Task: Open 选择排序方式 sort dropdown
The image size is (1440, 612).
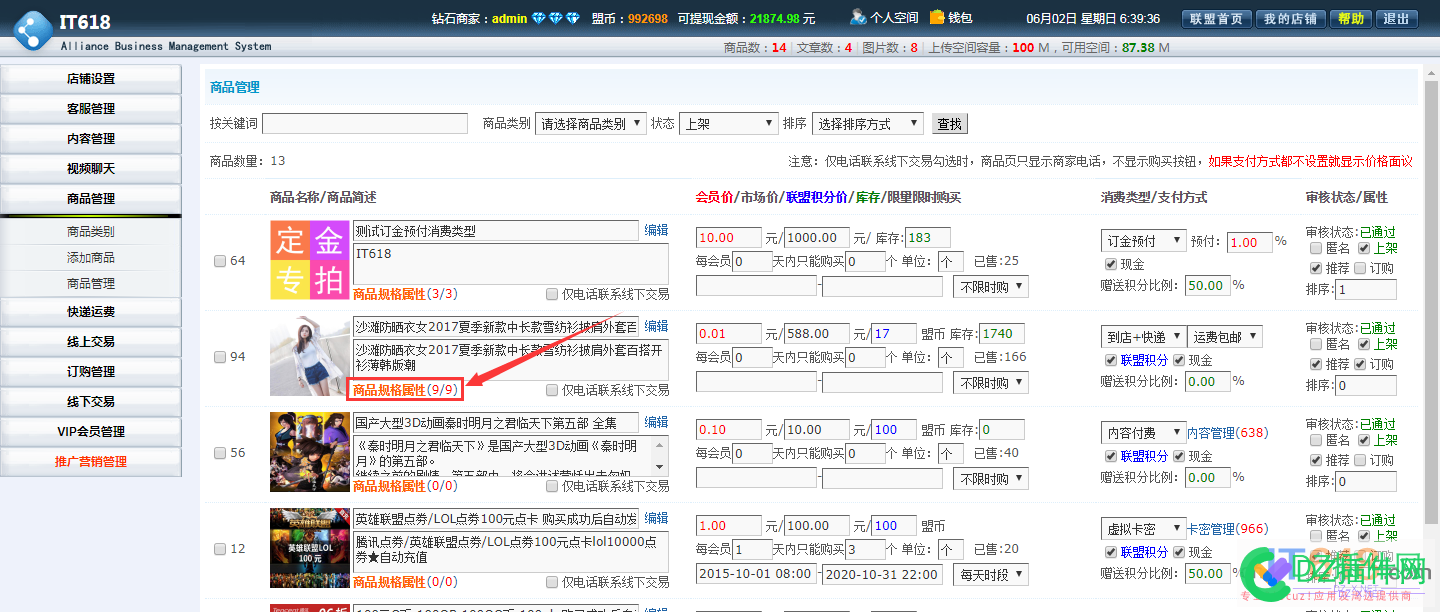Action: (867, 124)
